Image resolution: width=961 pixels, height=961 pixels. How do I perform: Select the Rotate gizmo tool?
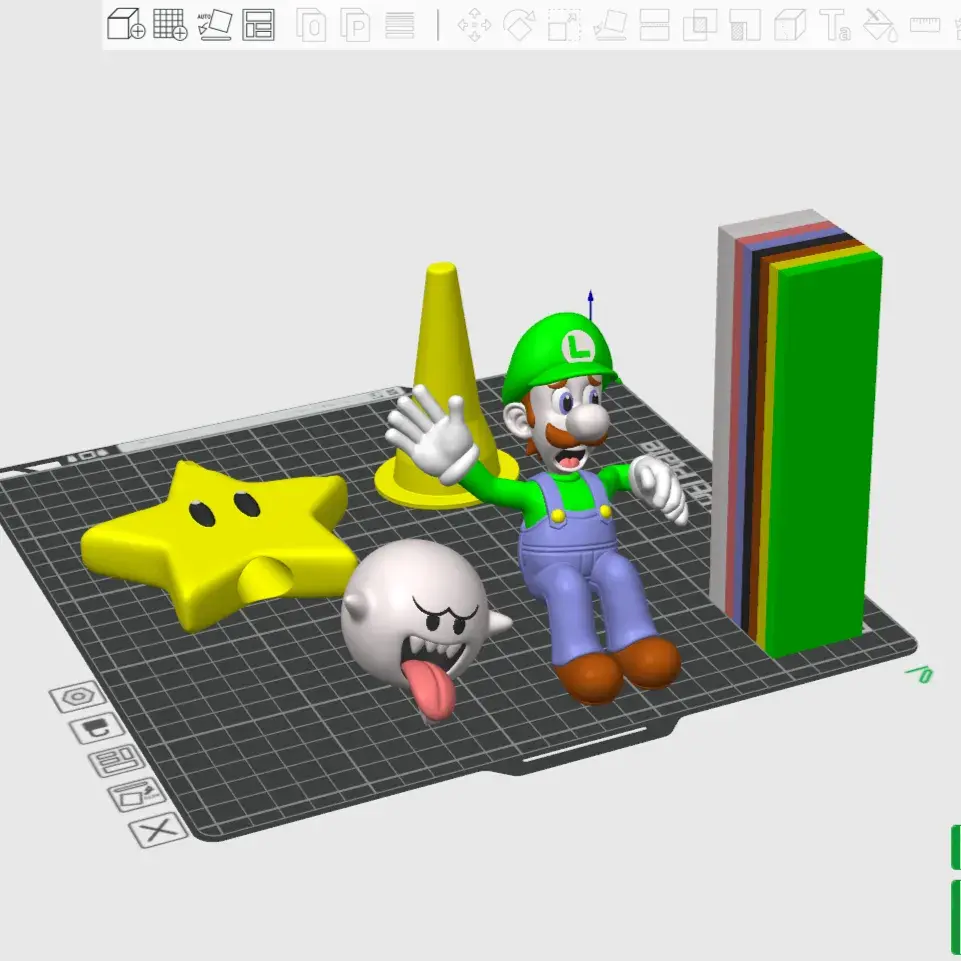click(518, 25)
